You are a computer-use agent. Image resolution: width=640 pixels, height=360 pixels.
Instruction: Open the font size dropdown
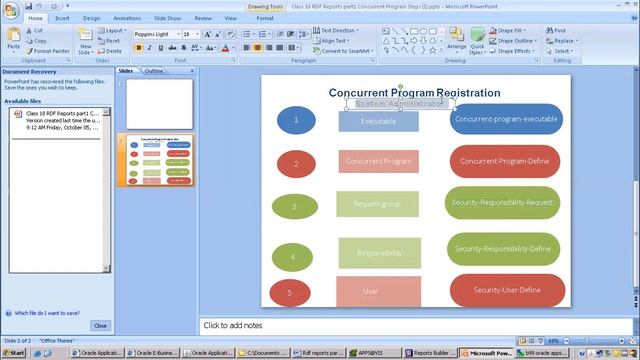pos(198,34)
